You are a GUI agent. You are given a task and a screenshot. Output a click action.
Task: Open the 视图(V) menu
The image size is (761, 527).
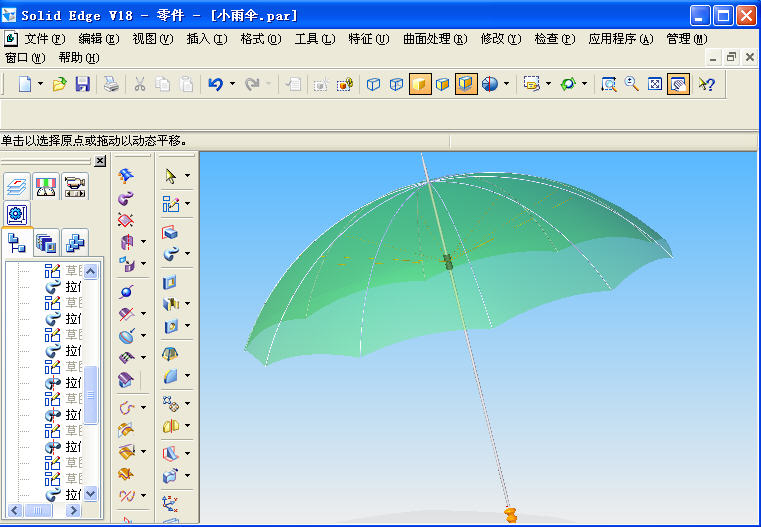[153, 39]
